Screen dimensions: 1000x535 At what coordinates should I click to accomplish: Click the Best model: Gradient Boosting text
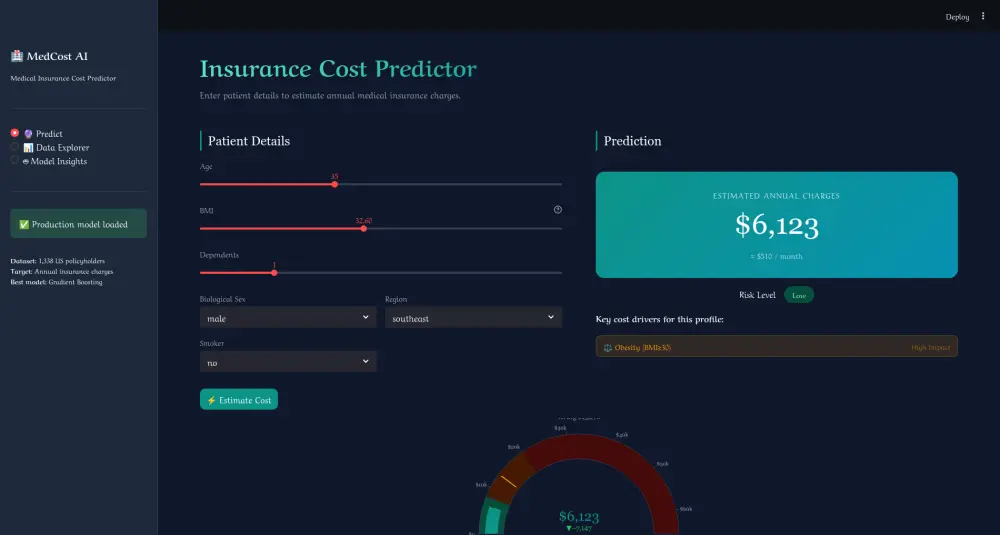(56, 282)
